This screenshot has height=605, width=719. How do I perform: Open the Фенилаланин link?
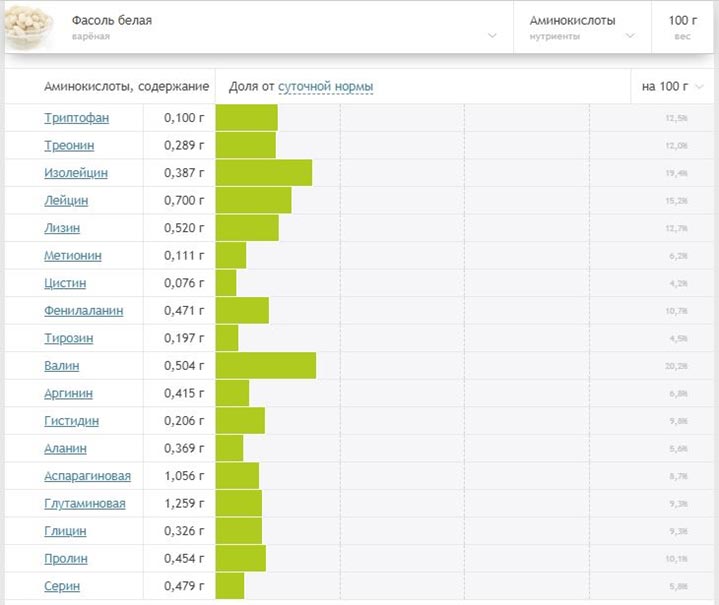click(83, 311)
